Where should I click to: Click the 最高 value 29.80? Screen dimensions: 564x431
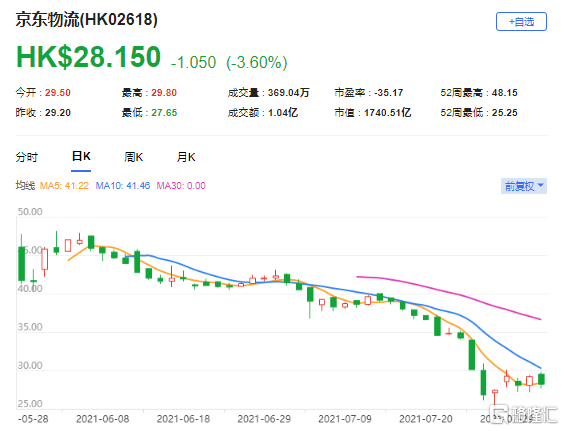pyautogui.click(x=164, y=93)
